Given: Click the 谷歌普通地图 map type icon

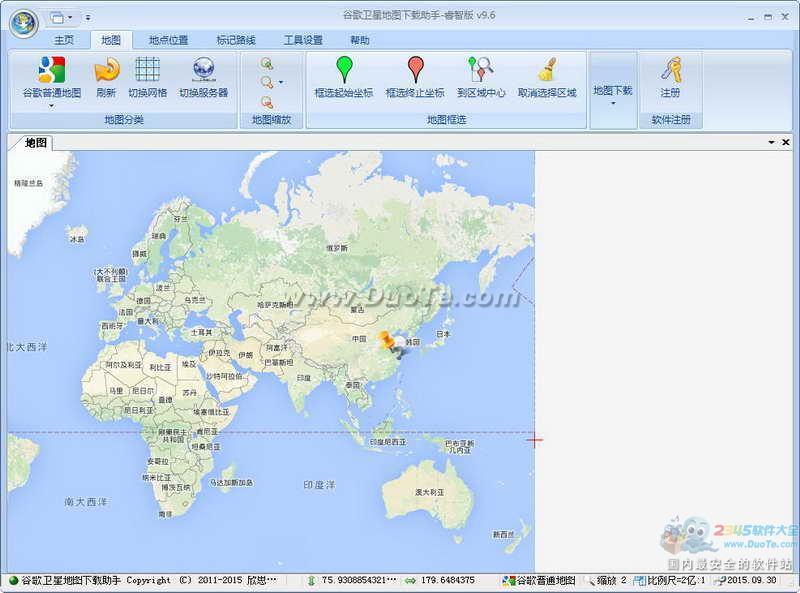Looking at the screenshot, I should [52, 69].
